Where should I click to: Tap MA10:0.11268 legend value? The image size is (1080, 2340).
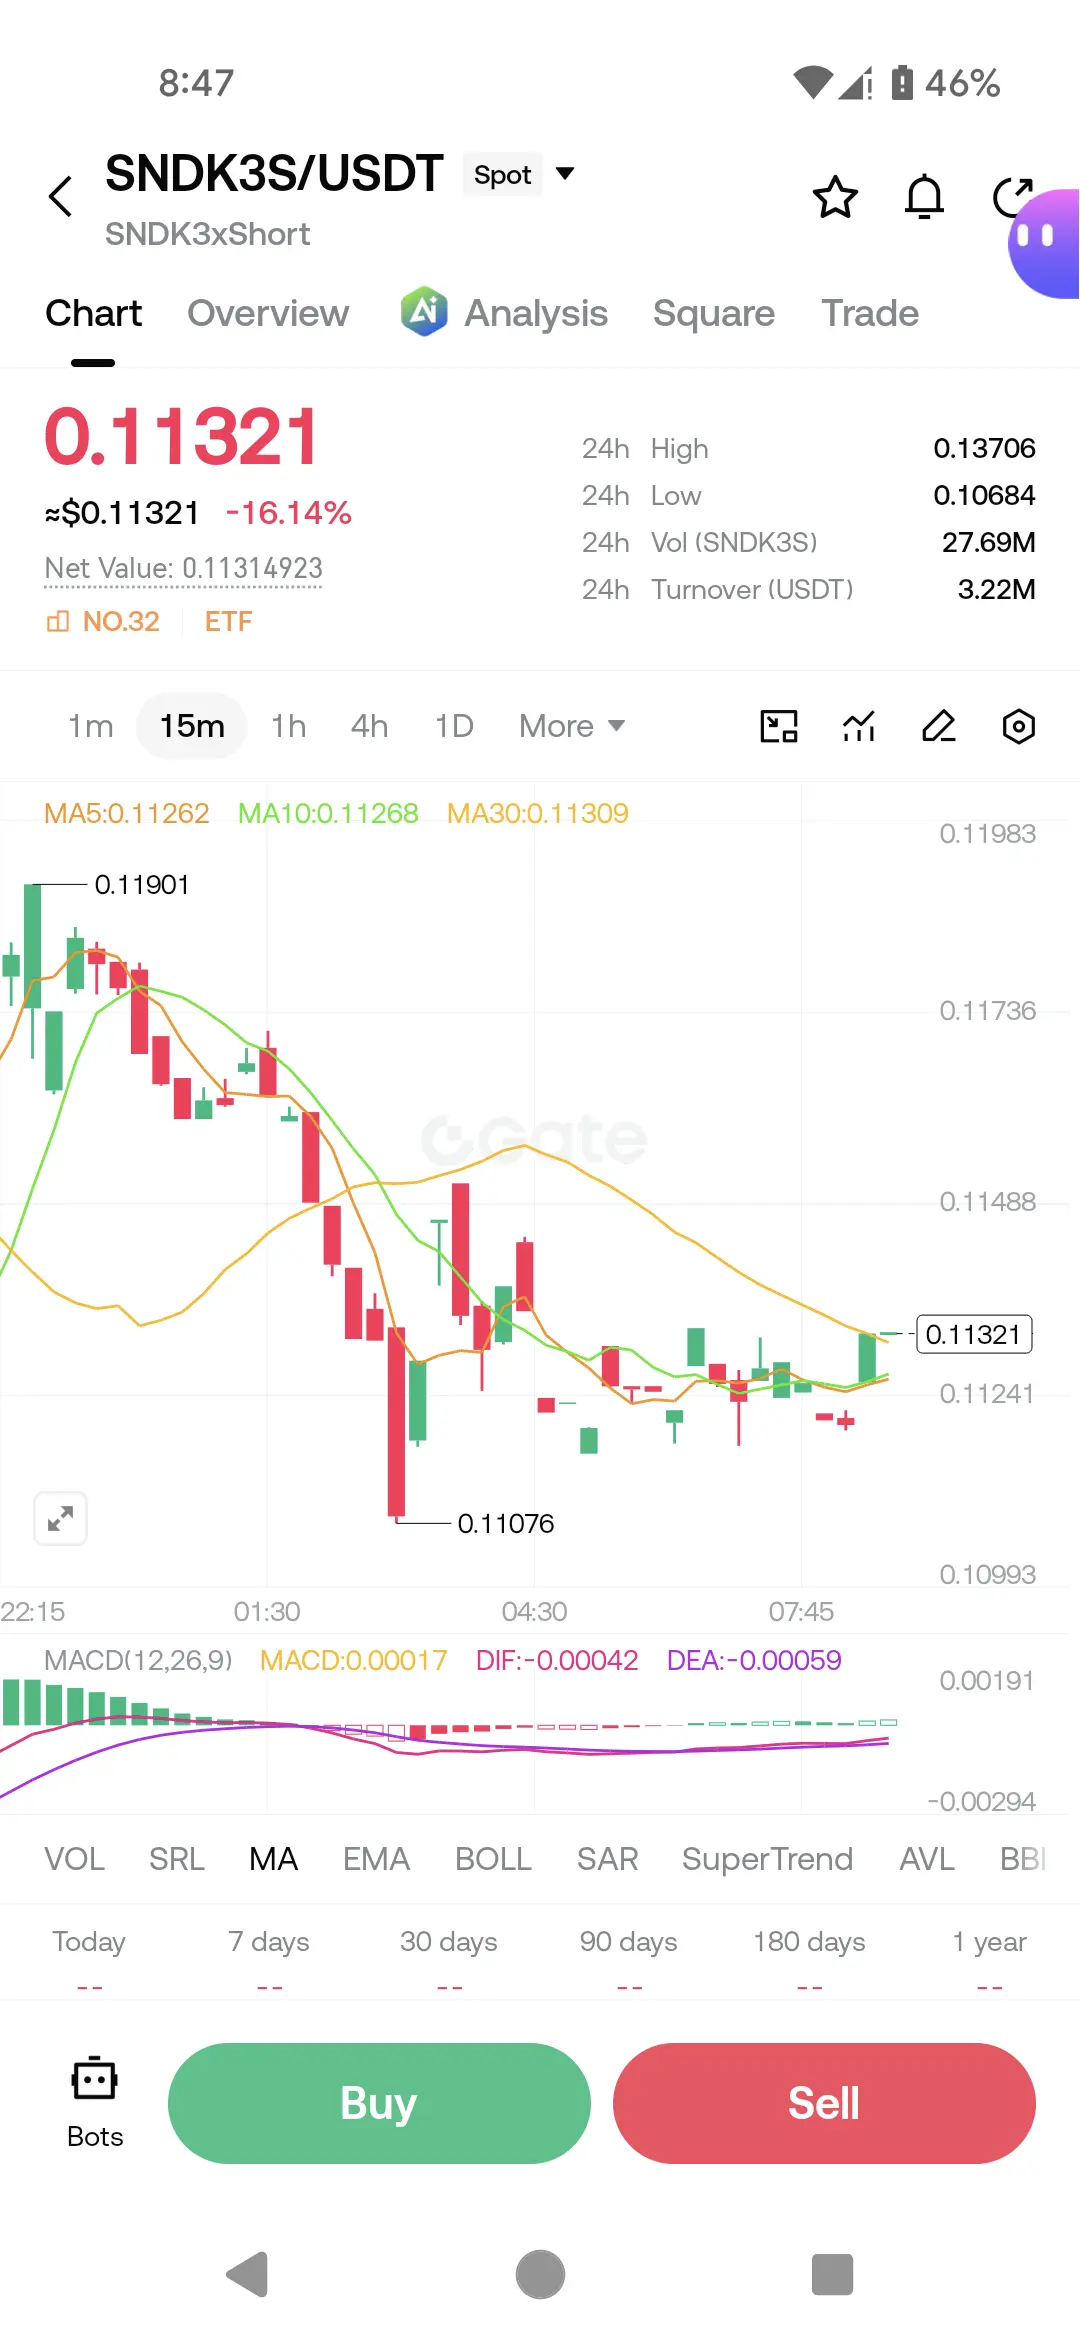328,813
